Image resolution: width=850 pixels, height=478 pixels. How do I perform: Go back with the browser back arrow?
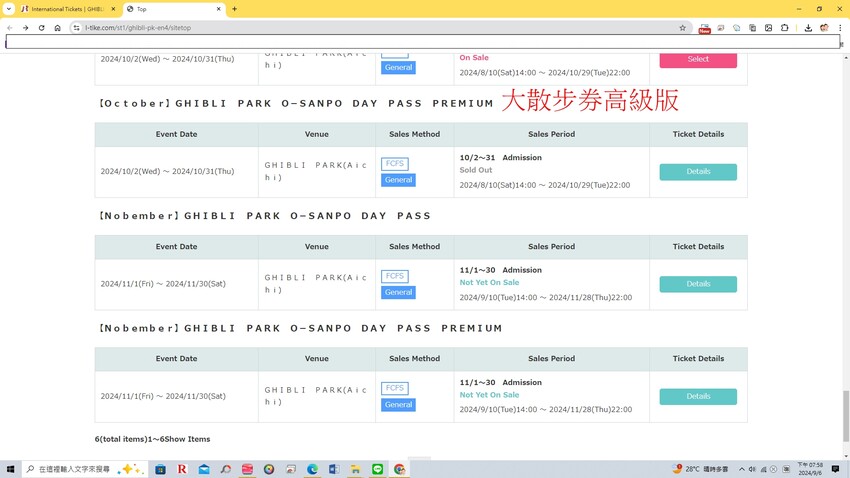[x=10, y=28]
